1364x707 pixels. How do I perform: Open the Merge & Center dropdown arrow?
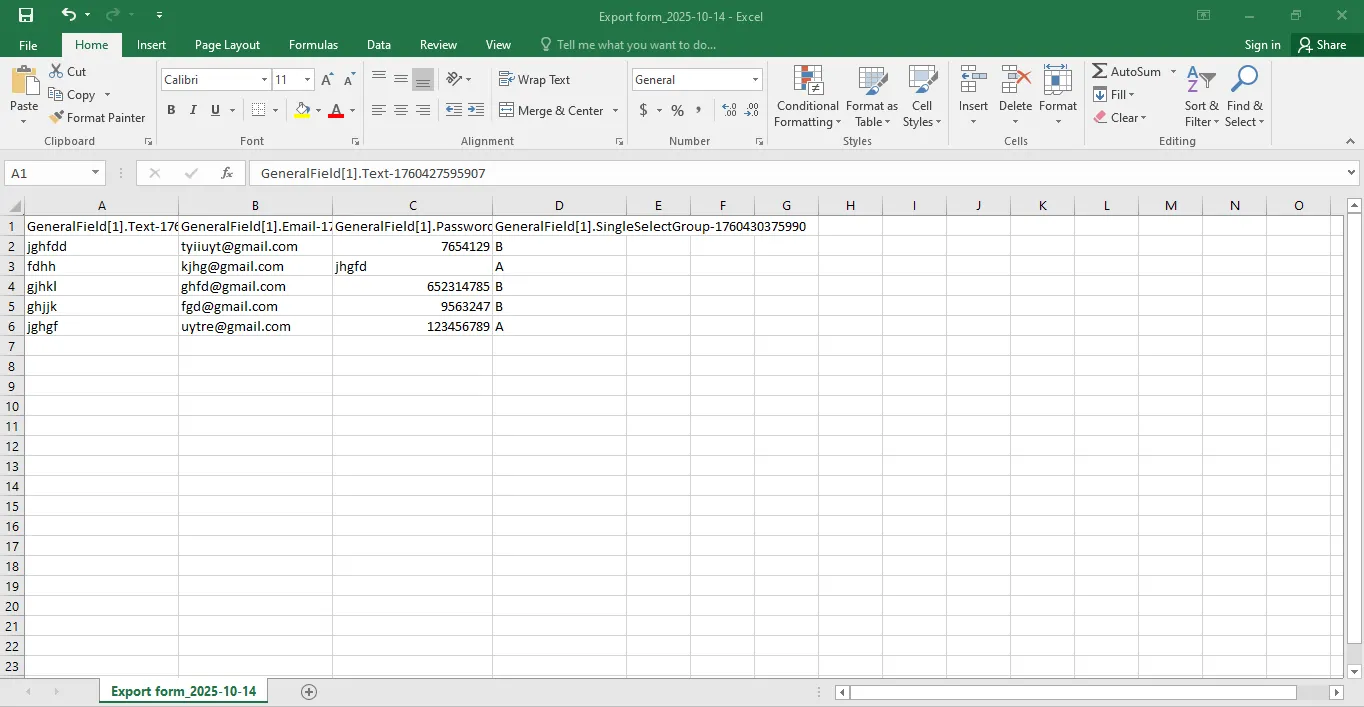coord(615,111)
